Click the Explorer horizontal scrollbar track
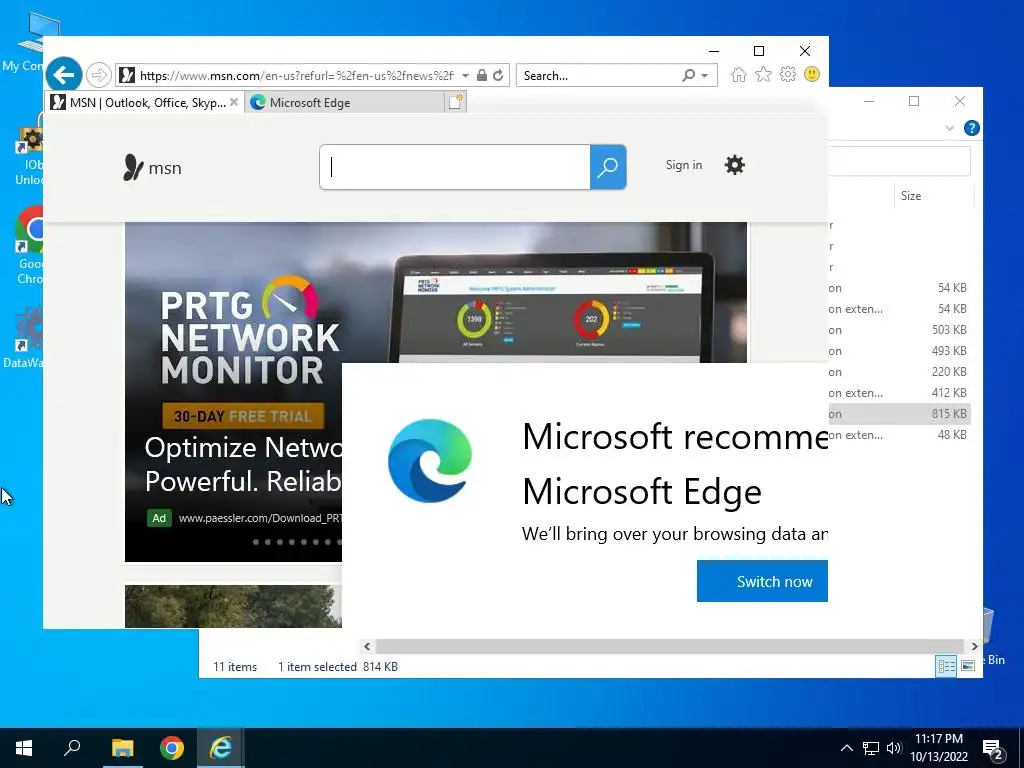Screen dimensions: 1024x768 pyautogui.click(x=671, y=646)
